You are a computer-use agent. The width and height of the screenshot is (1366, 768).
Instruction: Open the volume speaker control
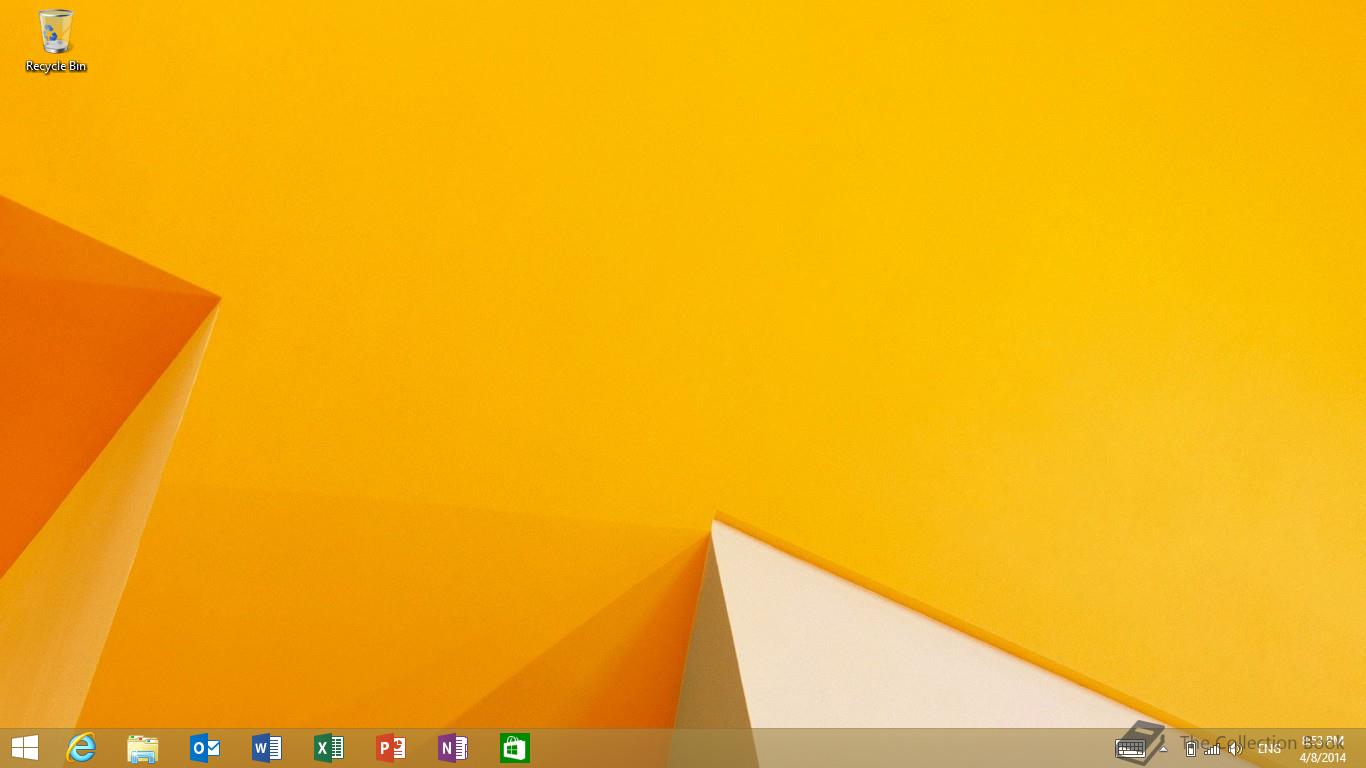click(x=1235, y=748)
